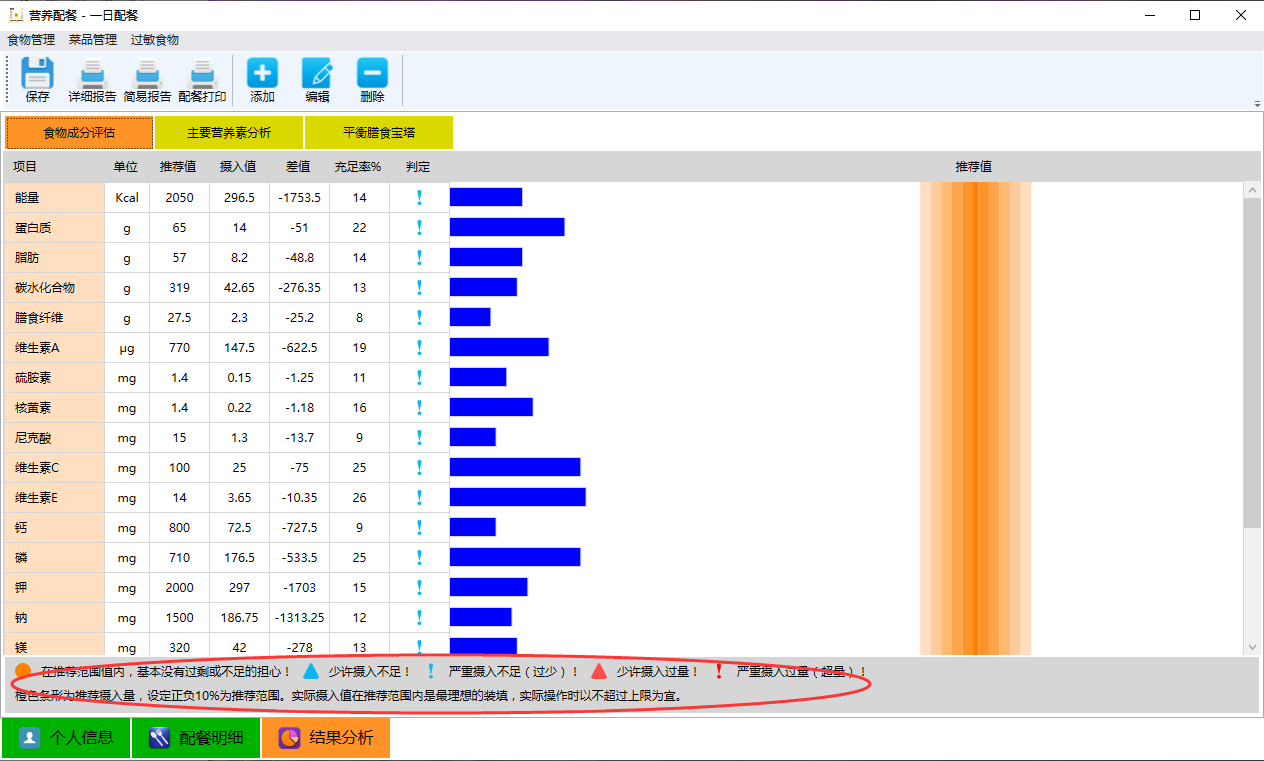Image resolution: width=1264 pixels, height=761 pixels.
Task: Go to the 个人信息 section
Action: click(66, 738)
